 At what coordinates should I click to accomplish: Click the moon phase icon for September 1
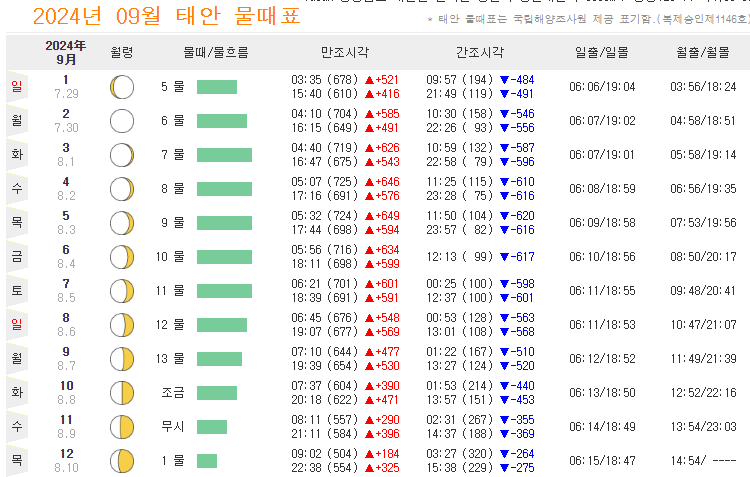(x=122, y=87)
